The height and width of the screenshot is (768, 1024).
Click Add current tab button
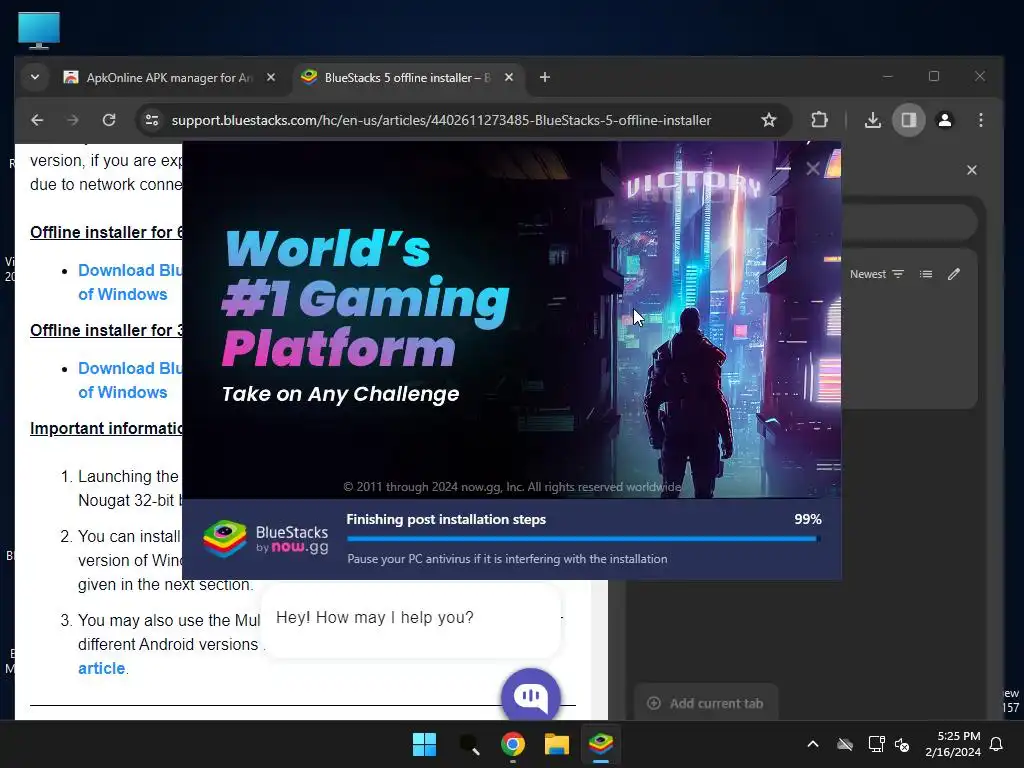pyautogui.click(x=705, y=703)
